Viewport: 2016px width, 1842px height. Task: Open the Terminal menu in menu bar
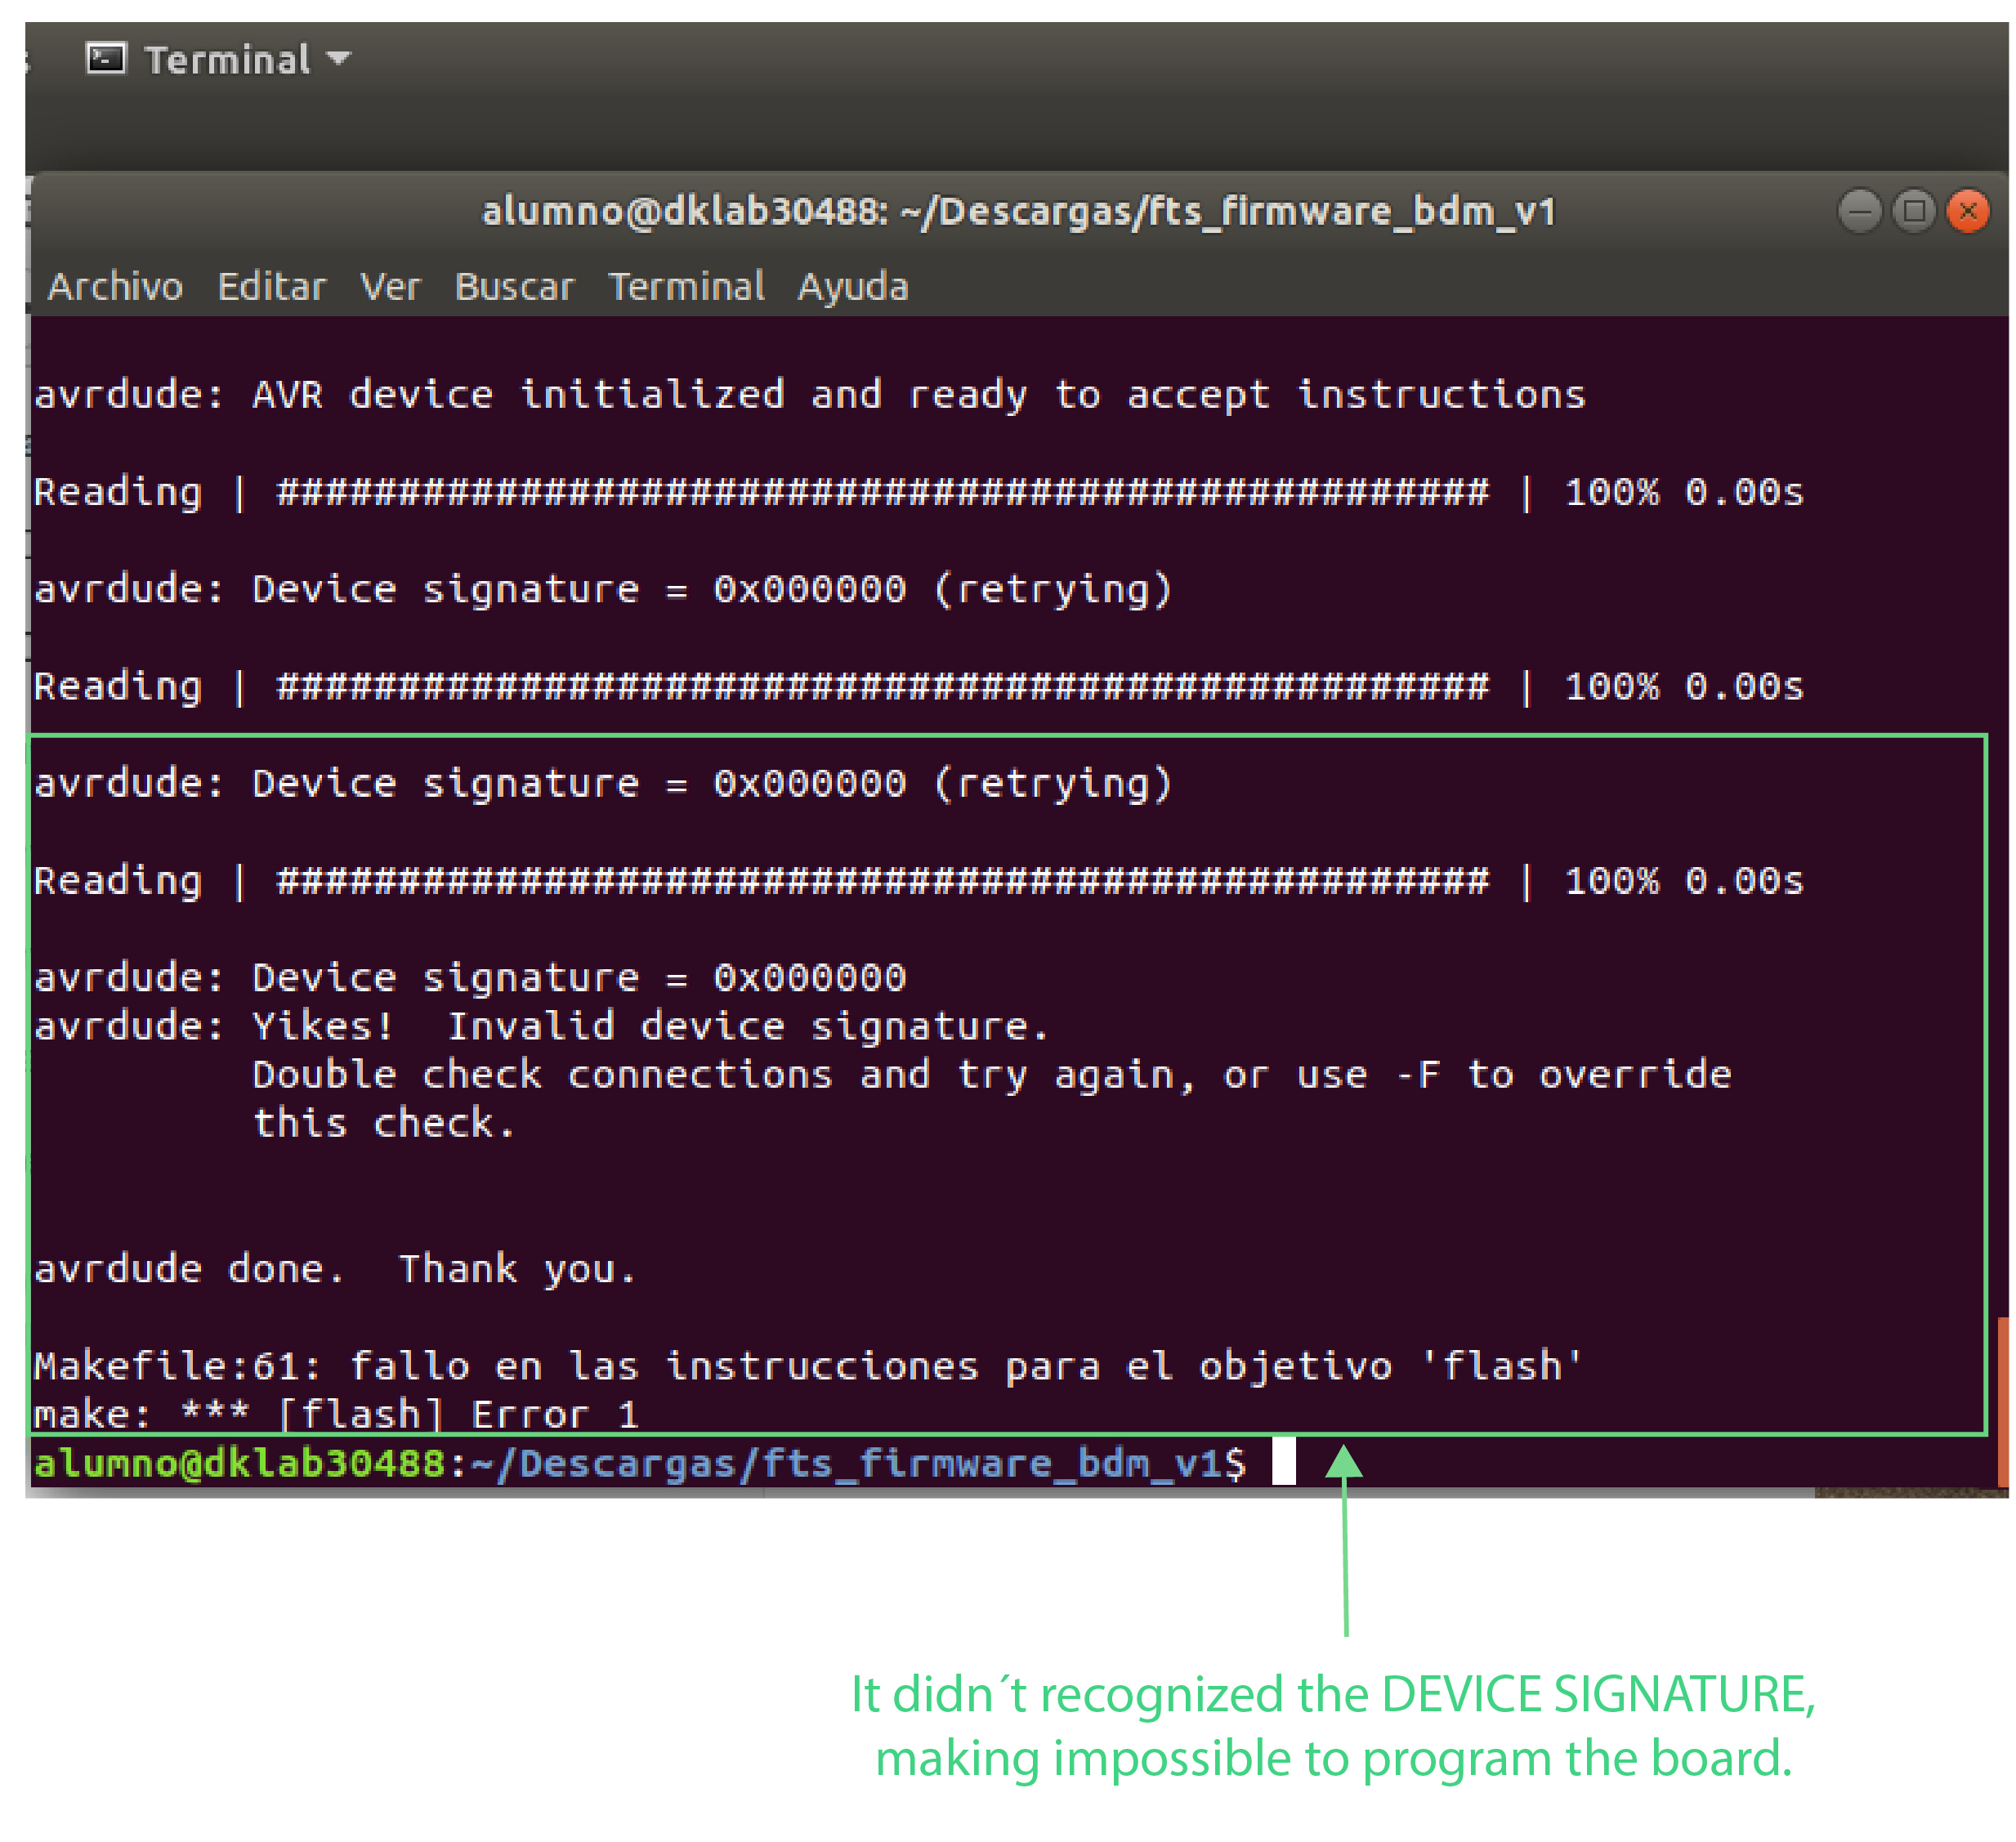[686, 287]
